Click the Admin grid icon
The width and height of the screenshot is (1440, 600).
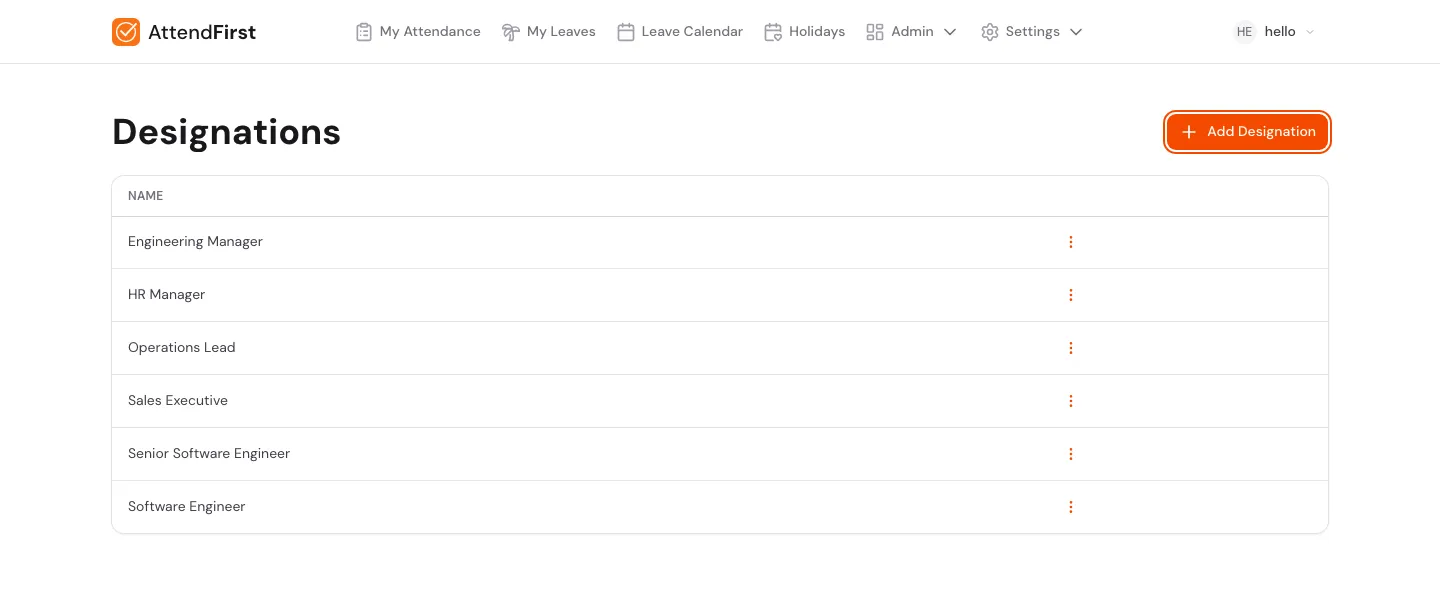tap(875, 32)
